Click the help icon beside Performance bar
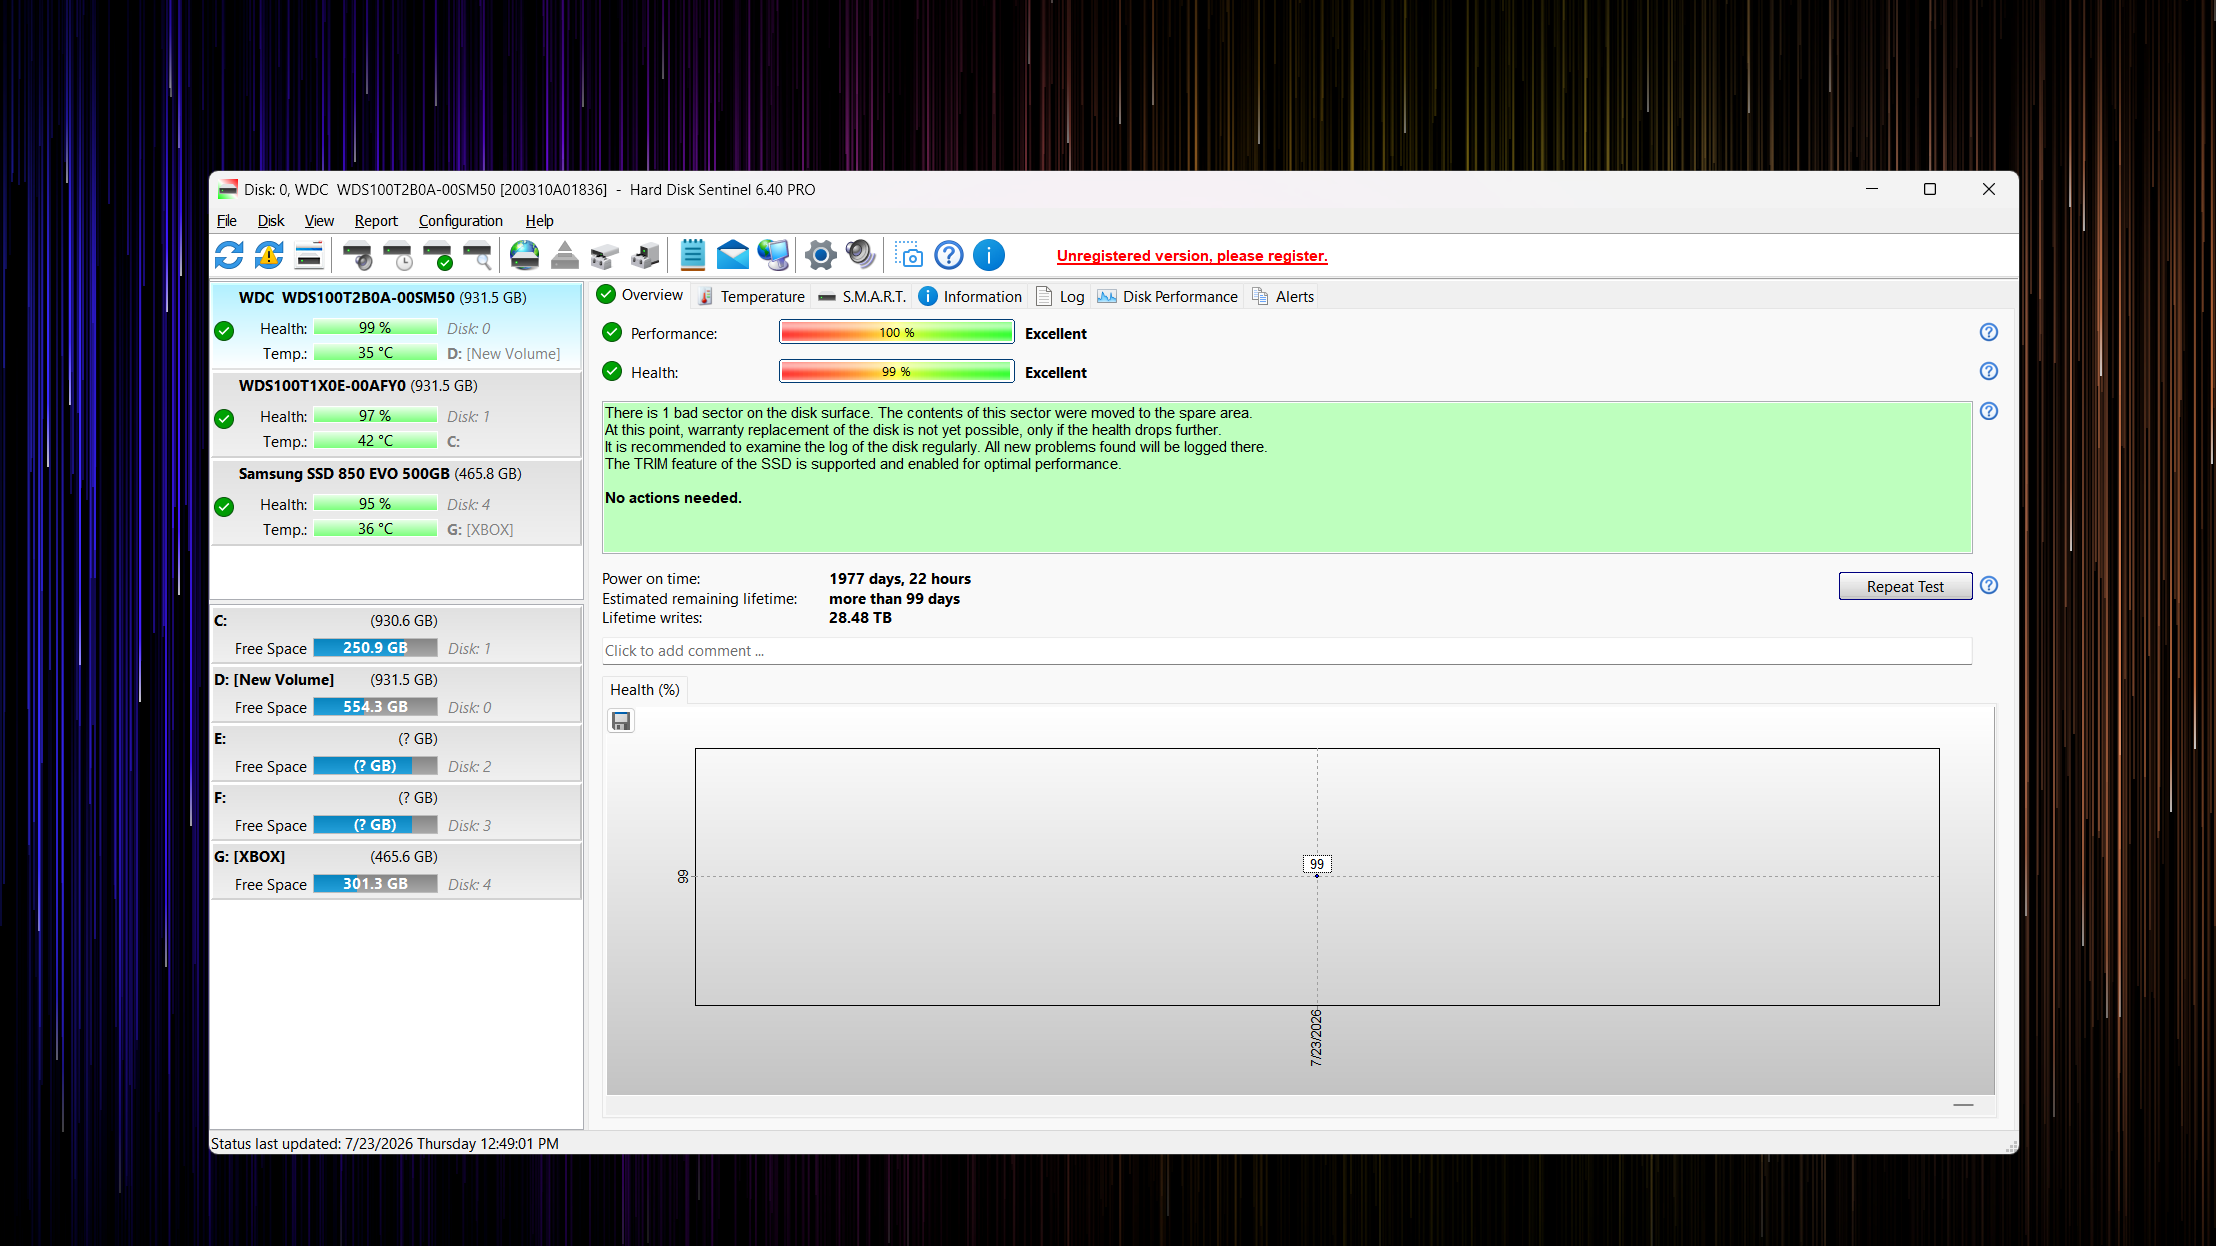Viewport: 2216px width, 1246px height. pos(1988,332)
